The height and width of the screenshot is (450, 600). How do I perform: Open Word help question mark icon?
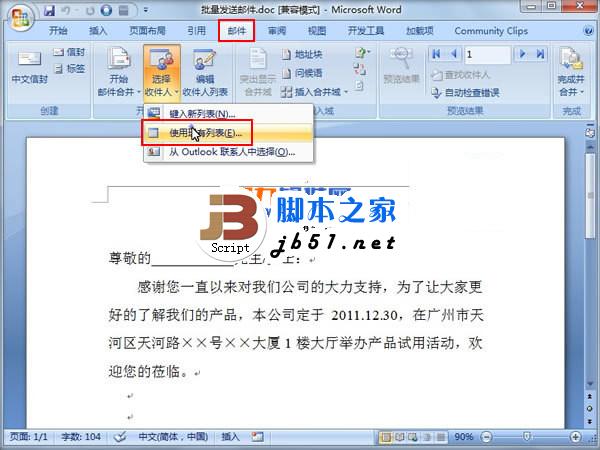pyautogui.click(x=589, y=31)
